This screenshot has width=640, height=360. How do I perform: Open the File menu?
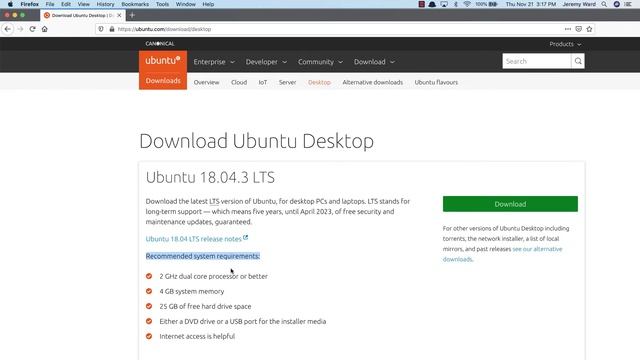[x=50, y=4]
